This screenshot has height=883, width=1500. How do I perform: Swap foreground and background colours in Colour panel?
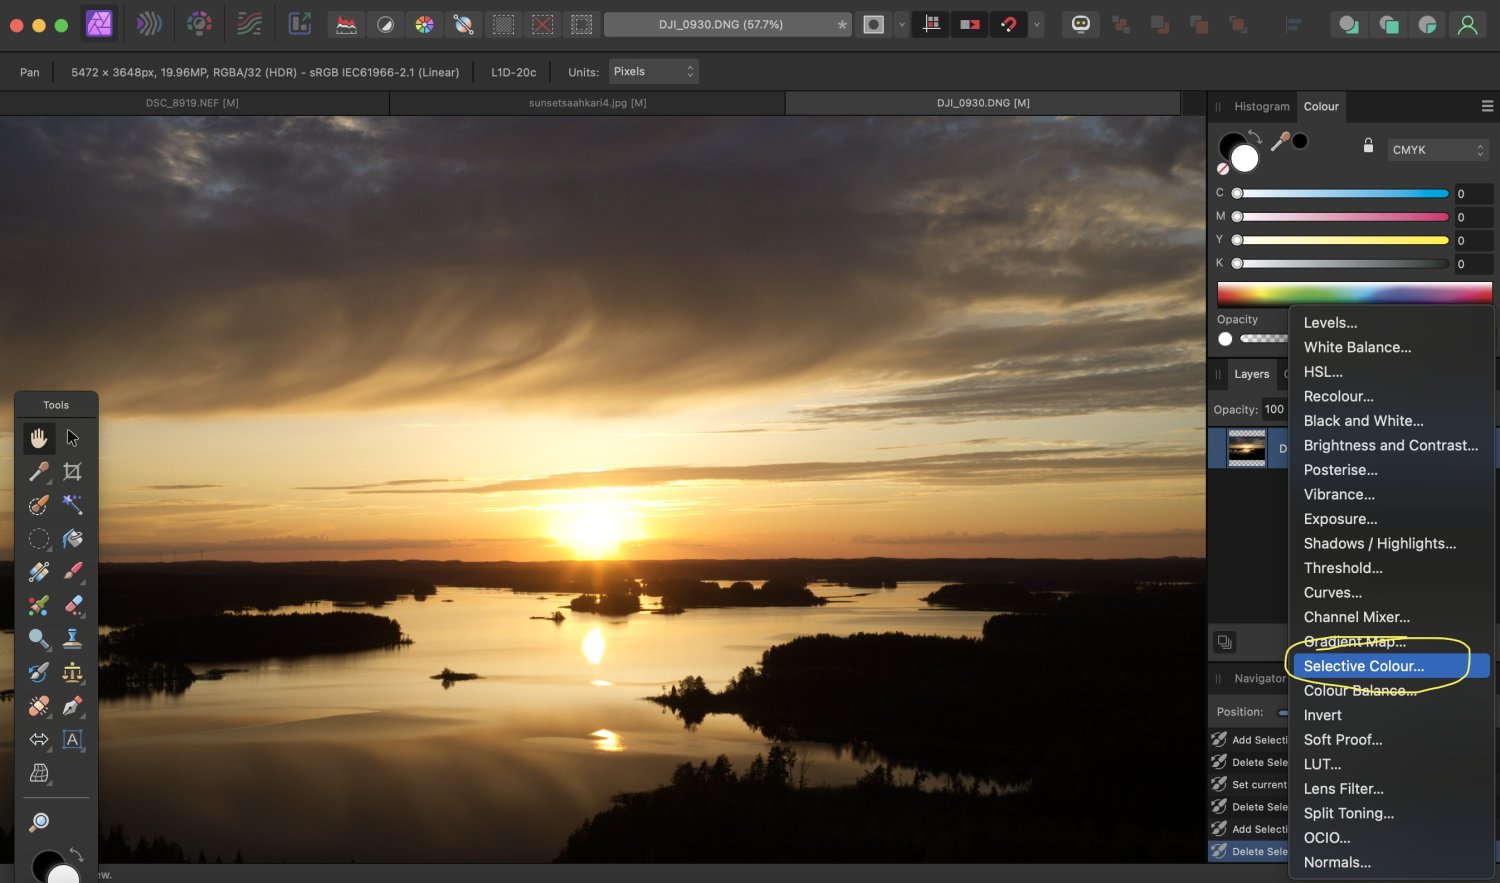[x=1256, y=136]
